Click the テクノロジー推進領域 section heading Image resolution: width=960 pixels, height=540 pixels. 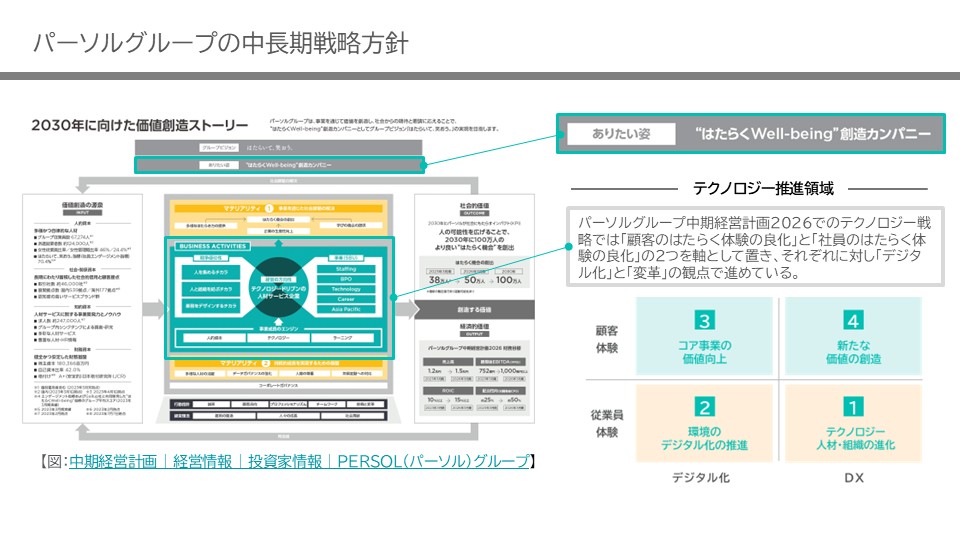[757, 187]
